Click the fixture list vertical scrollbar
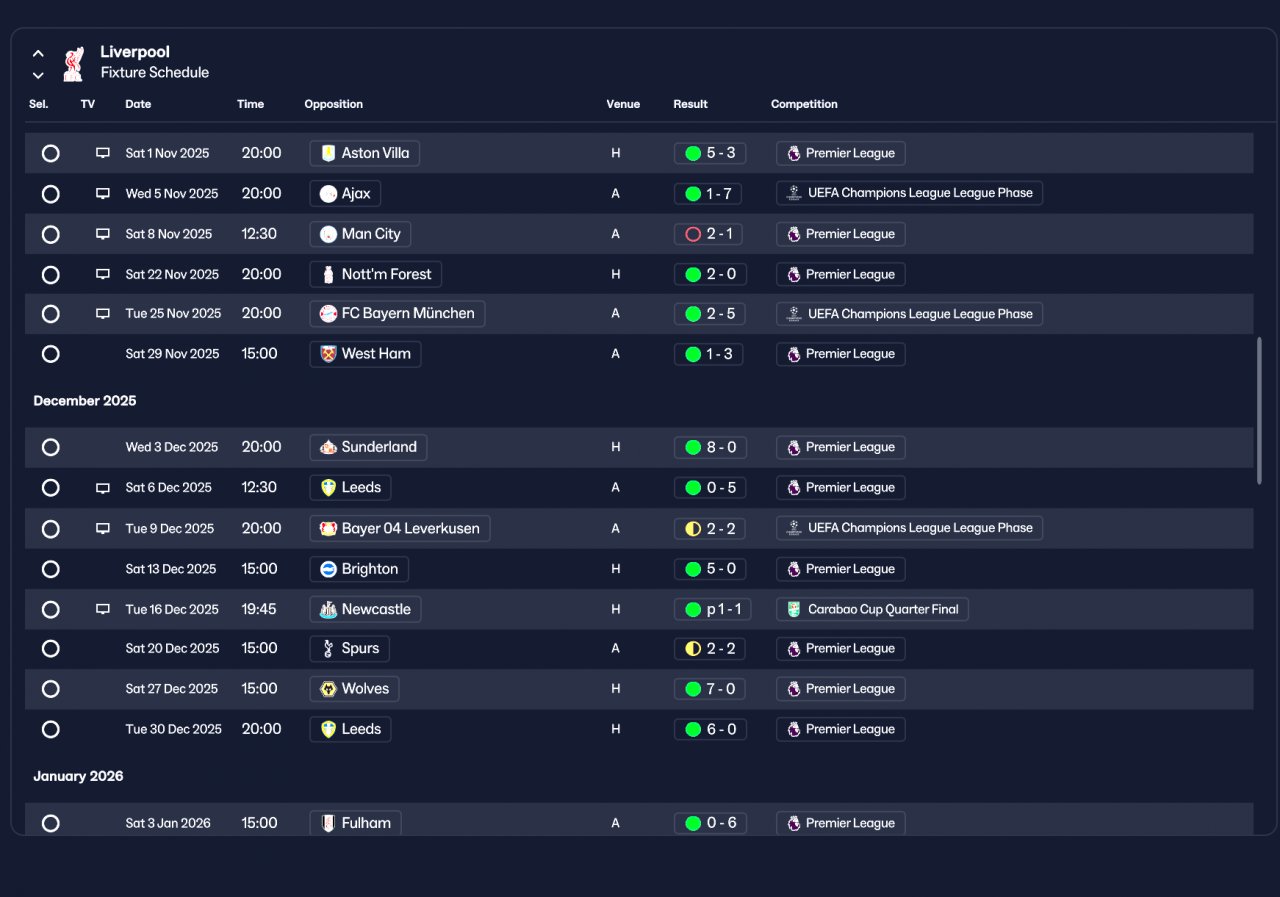This screenshot has width=1280, height=897. (1259, 410)
